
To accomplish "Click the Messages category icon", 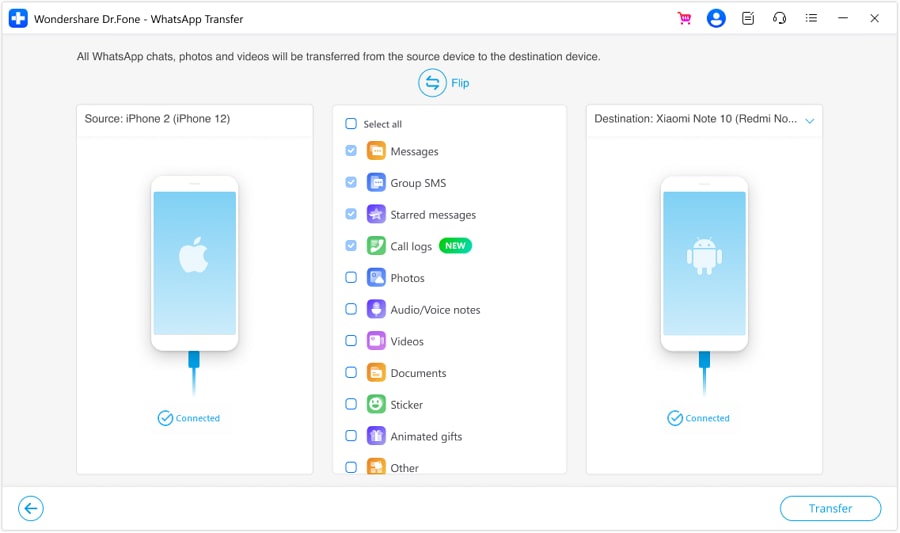I will (x=376, y=151).
